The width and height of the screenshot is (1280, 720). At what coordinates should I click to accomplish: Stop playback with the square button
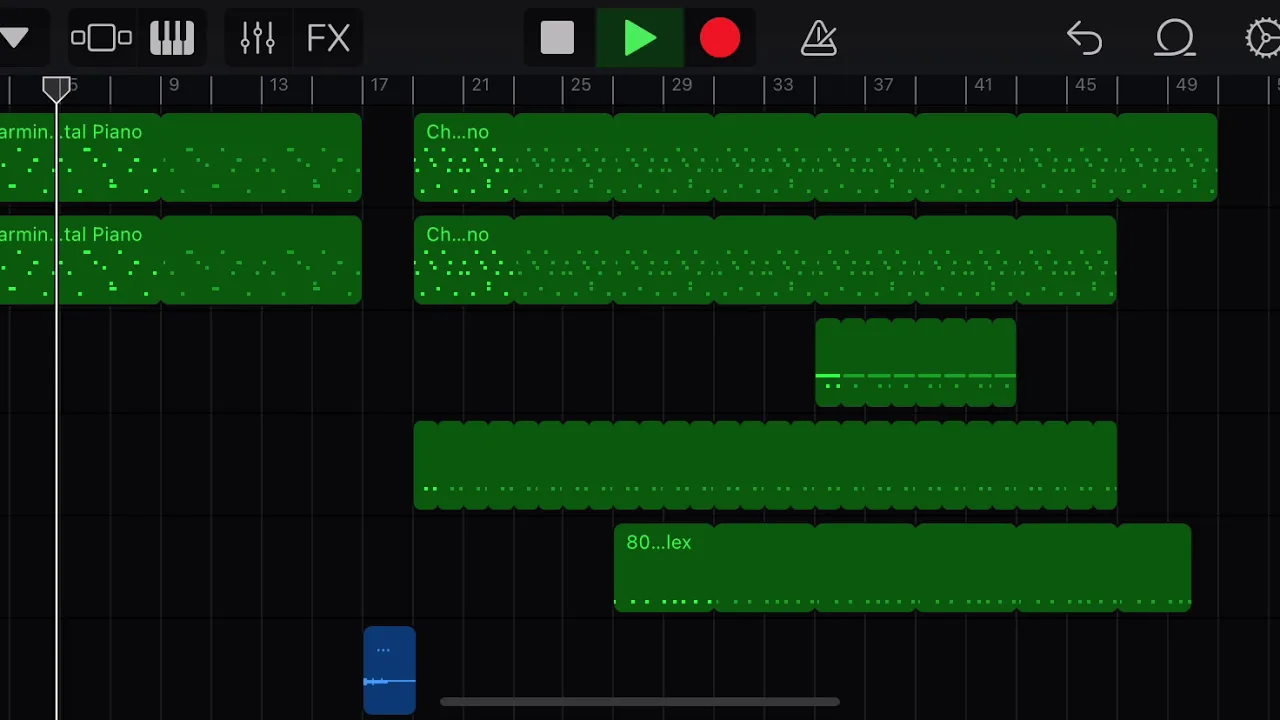click(557, 39)
